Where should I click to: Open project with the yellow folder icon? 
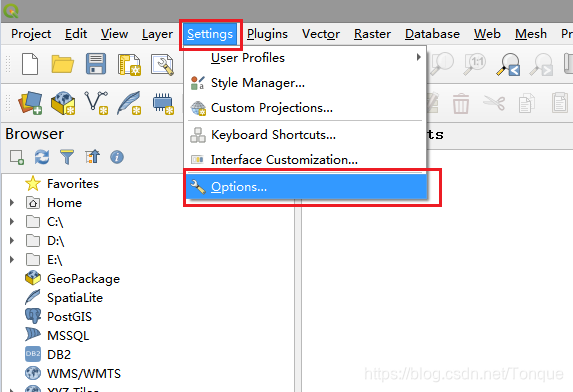point(62,64)
